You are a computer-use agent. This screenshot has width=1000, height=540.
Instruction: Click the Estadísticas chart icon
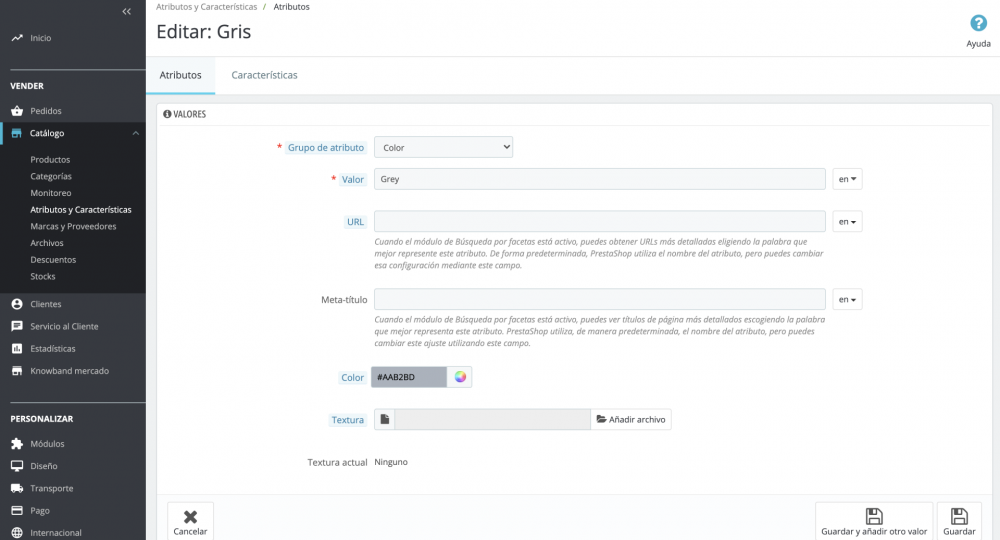17,349
